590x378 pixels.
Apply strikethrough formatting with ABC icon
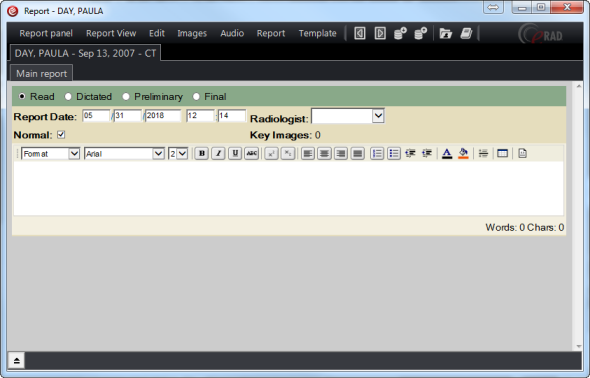click(251, 153)
